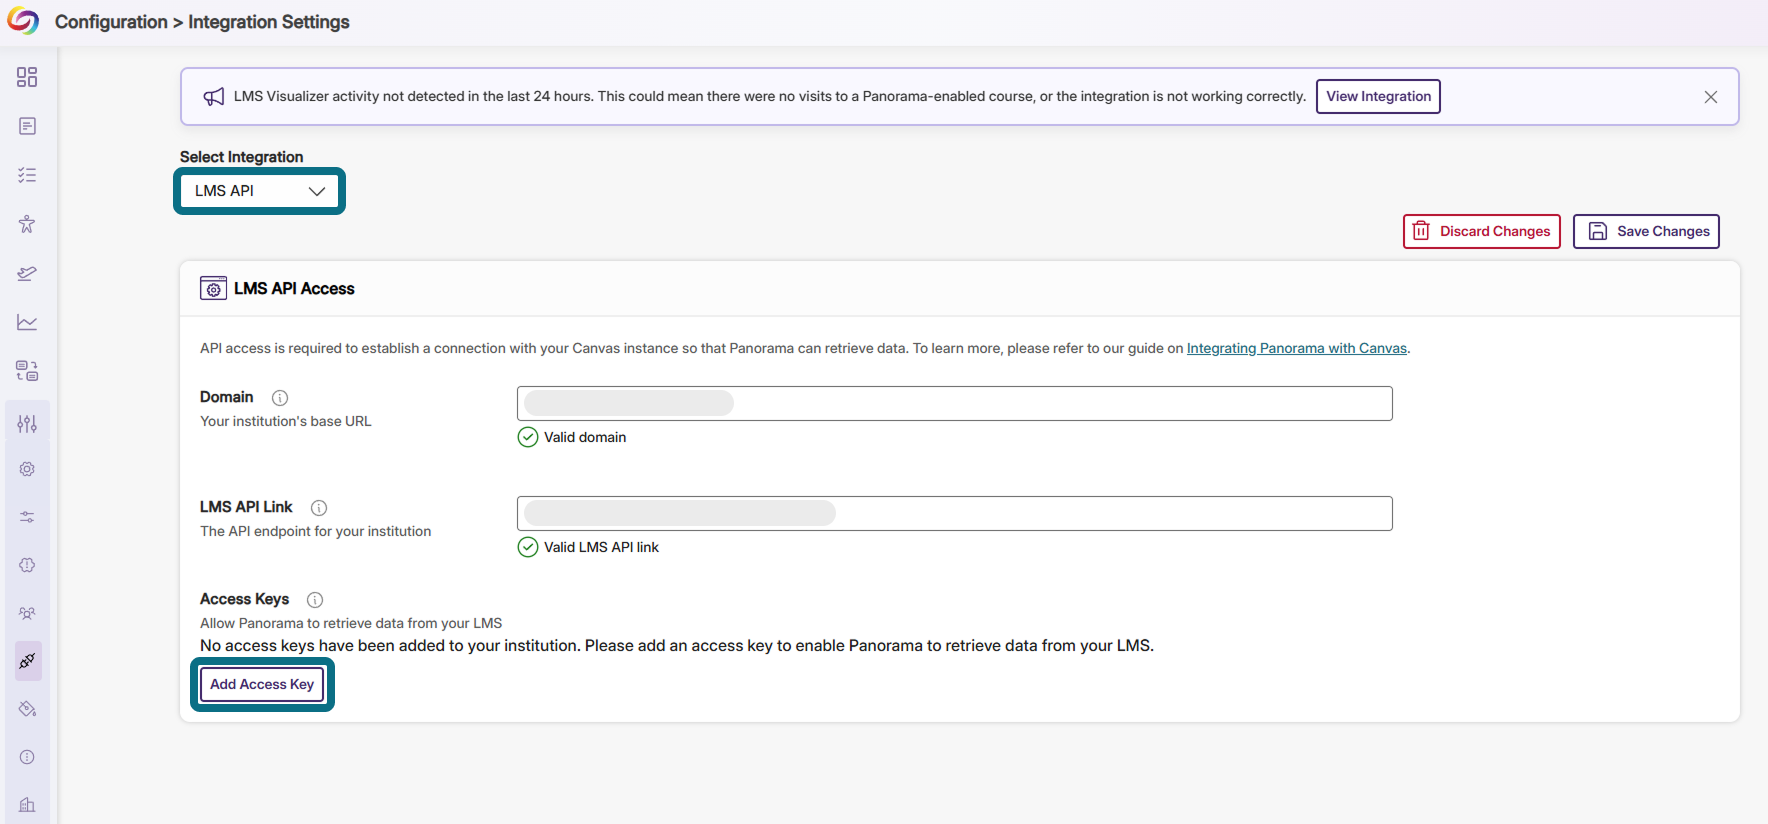
Task: Open the circled info icon in sidebar
Action: pyautogui.click(x=27, y=757)
